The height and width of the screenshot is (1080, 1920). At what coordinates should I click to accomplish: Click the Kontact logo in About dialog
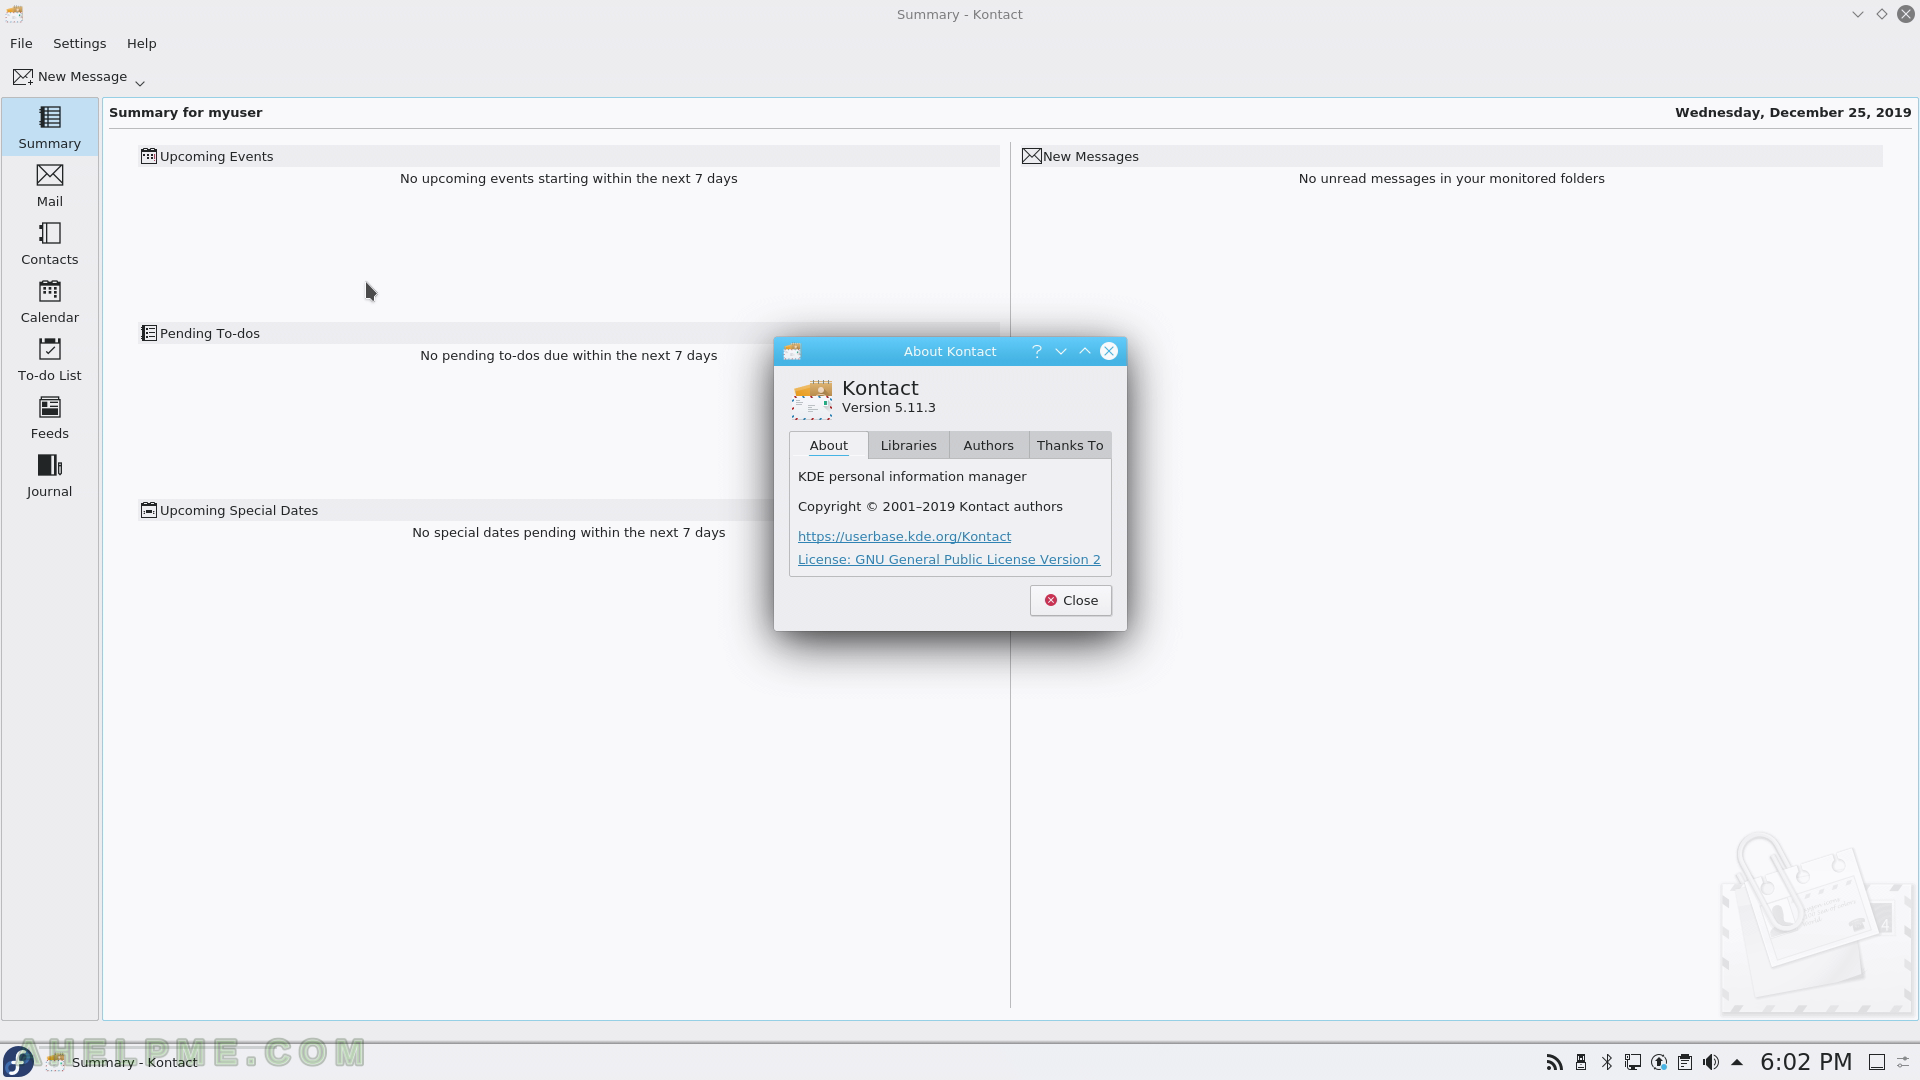coord(812,398)
